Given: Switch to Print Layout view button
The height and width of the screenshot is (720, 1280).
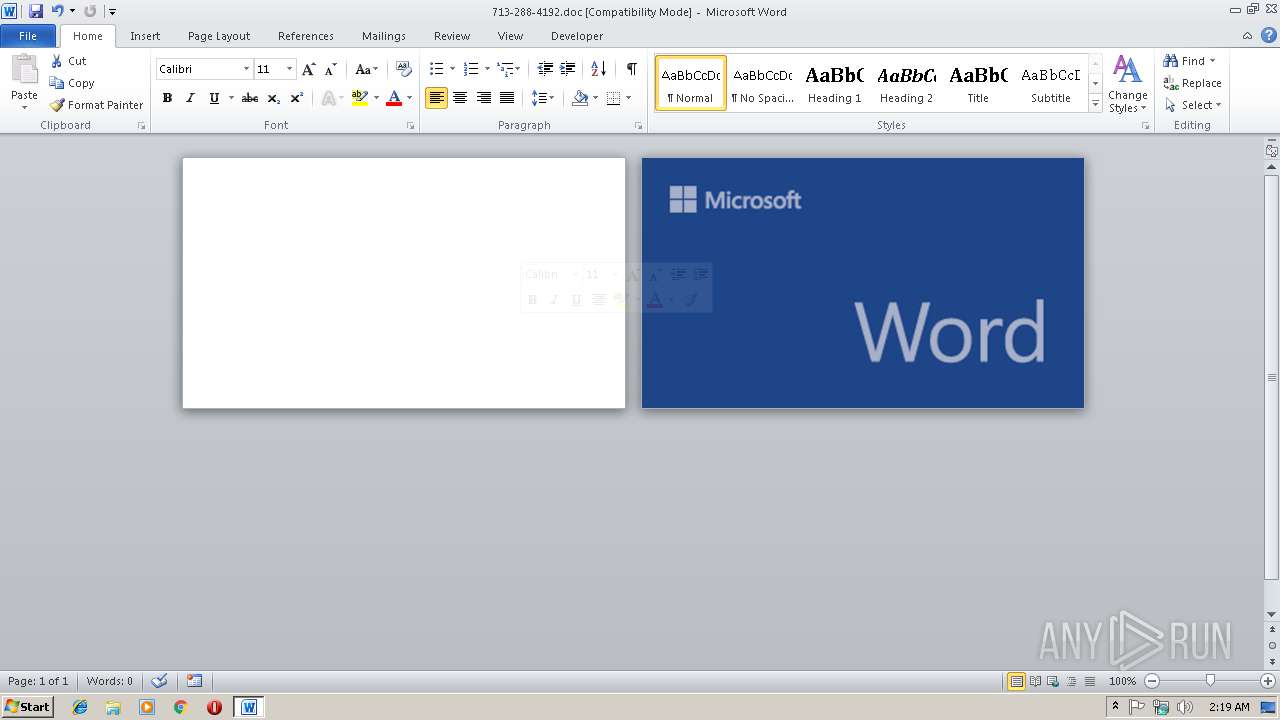Looking at the screenshot, I should coord(1016,681).
